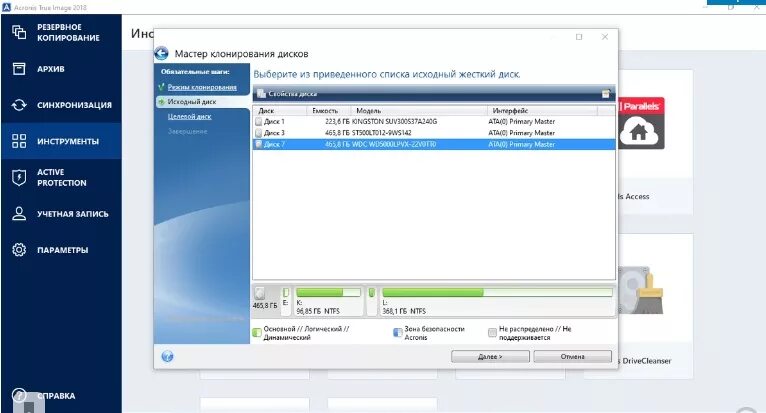Open РЕЗЕРВНОЕ КОПИРОВАНИЕ menu item
The width and height of the screenshot is (766, 413).
coord(68,32)
